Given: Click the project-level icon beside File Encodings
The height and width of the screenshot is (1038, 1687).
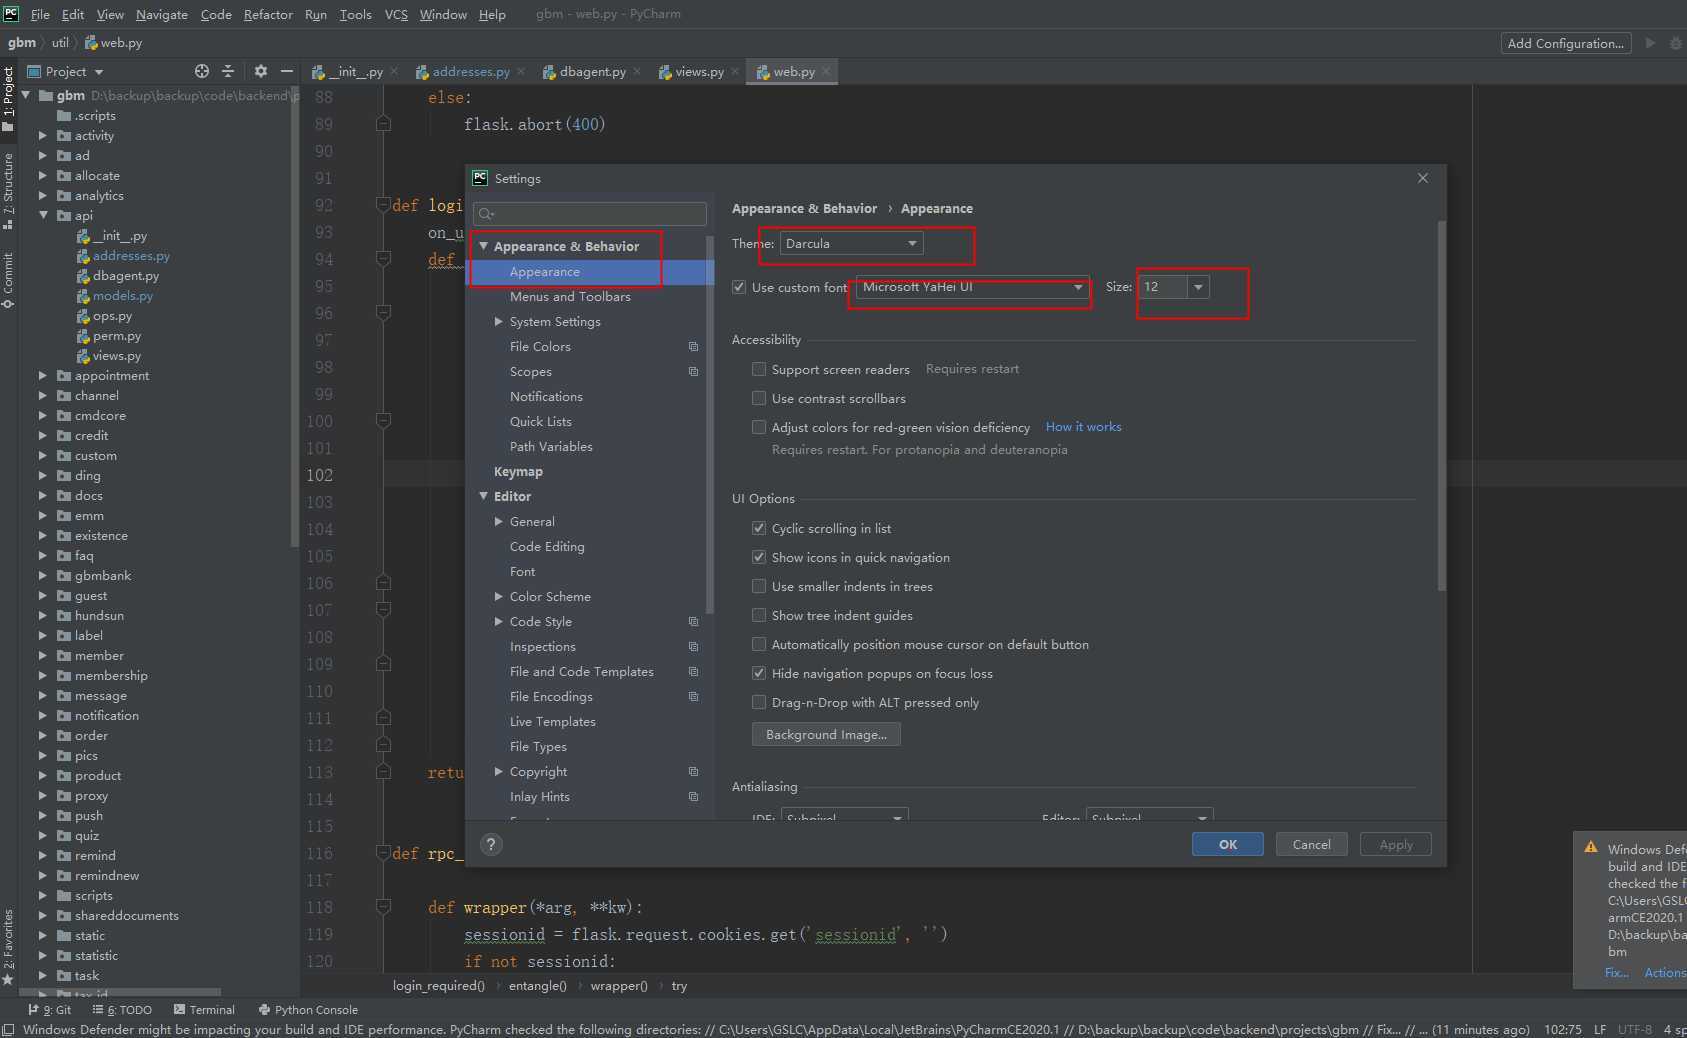Looking at the screenshot, I should tap(693, 697).
